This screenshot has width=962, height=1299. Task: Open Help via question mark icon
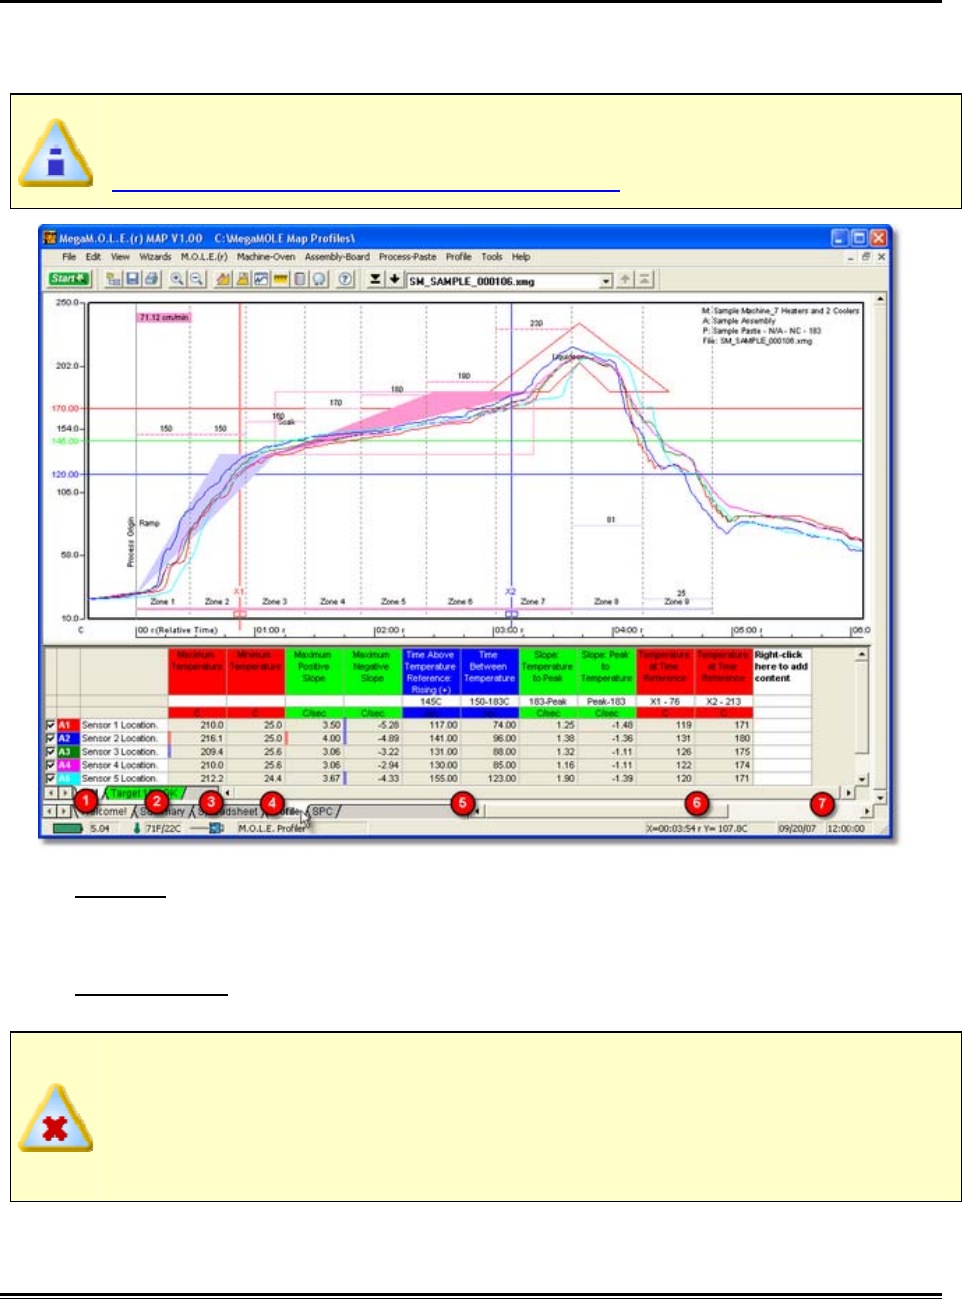[345, 280]
